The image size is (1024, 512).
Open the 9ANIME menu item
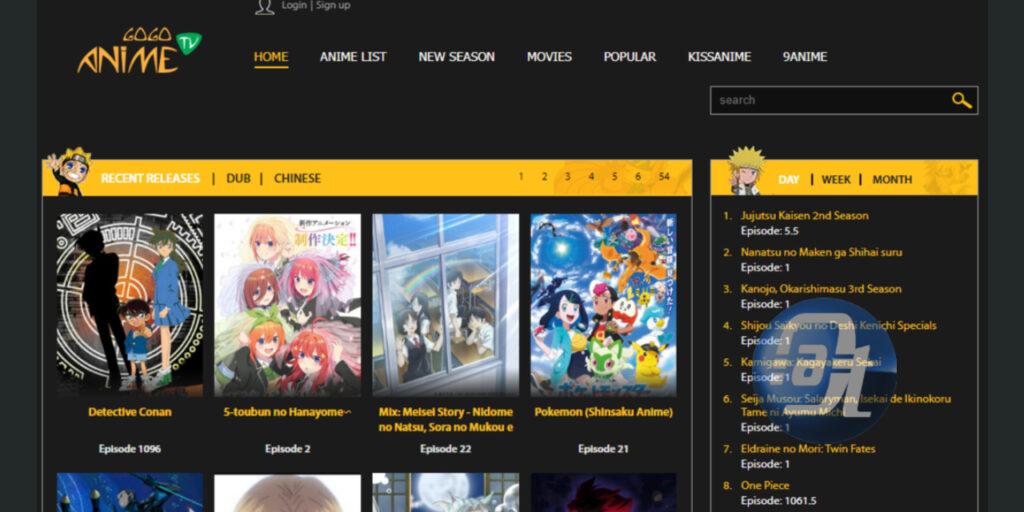(x=805, y=57)
